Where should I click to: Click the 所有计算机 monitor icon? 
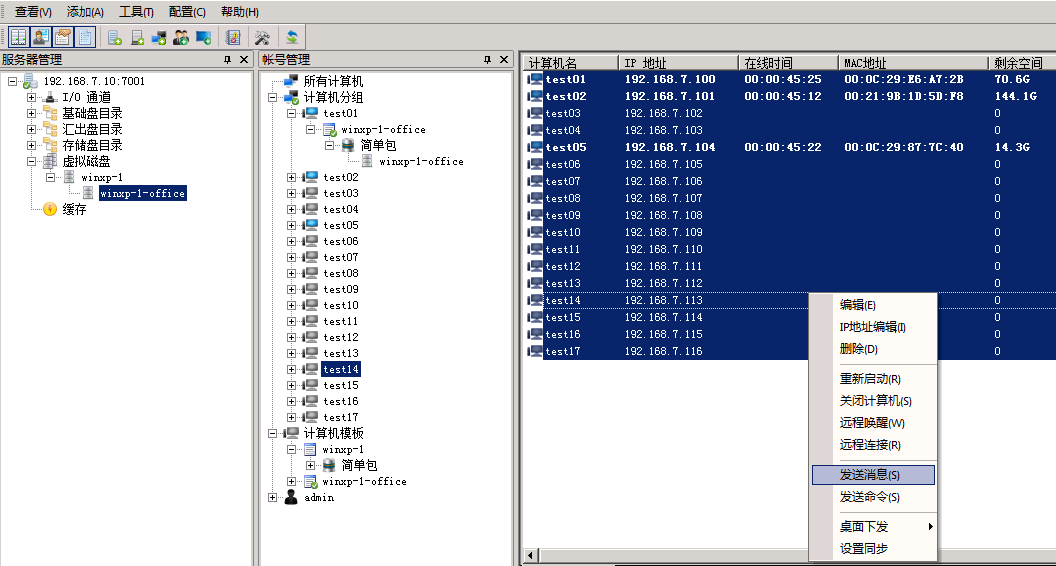[x=291, y=82]
